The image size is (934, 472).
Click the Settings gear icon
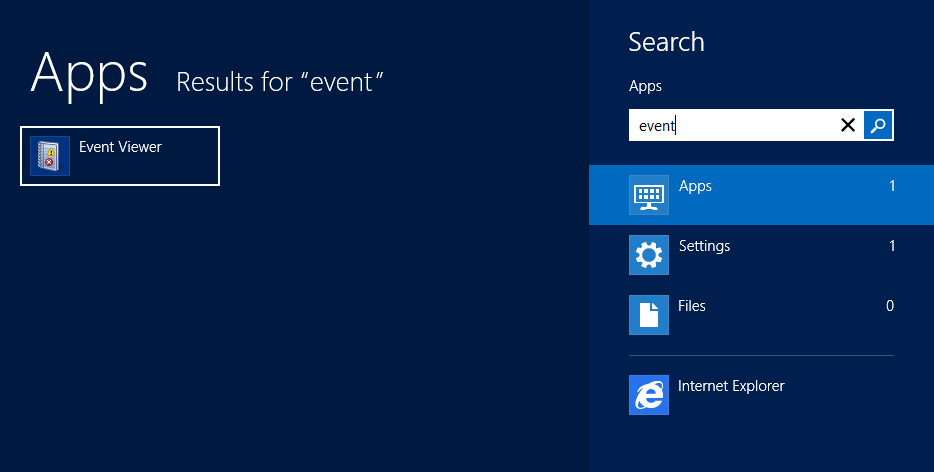pyautogui.click(x=648, y=255)
